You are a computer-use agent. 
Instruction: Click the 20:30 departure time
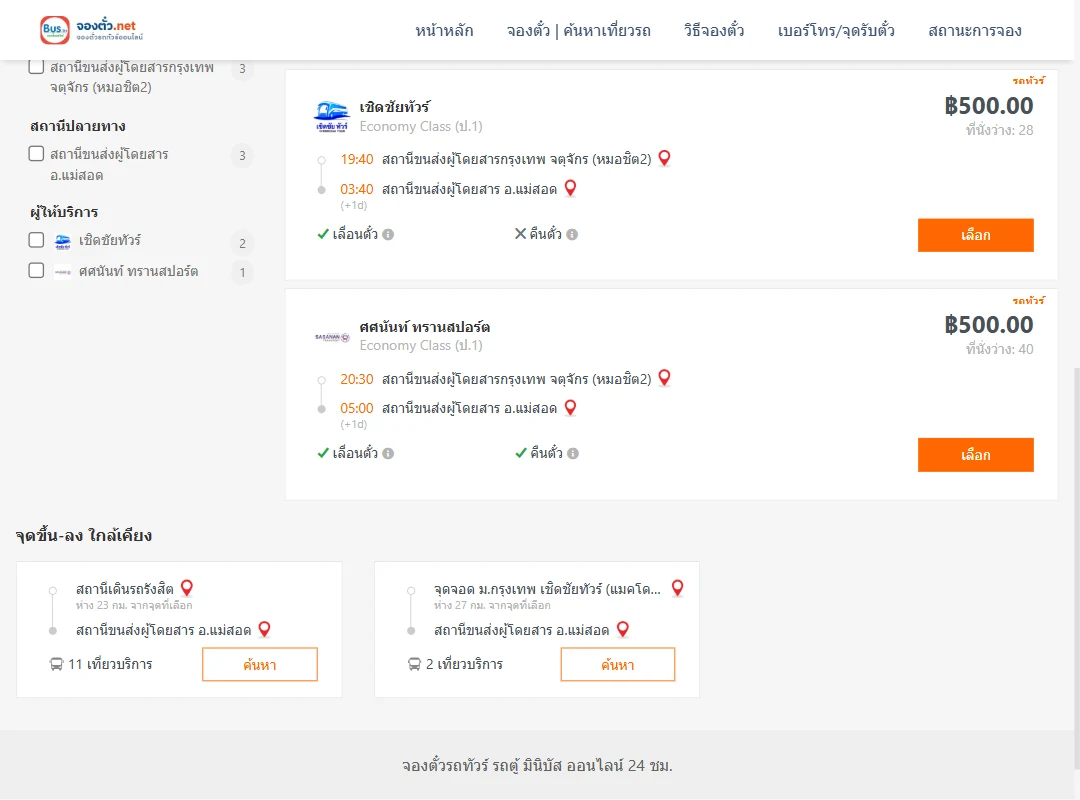pyautogui.click(x=357, y=379)
